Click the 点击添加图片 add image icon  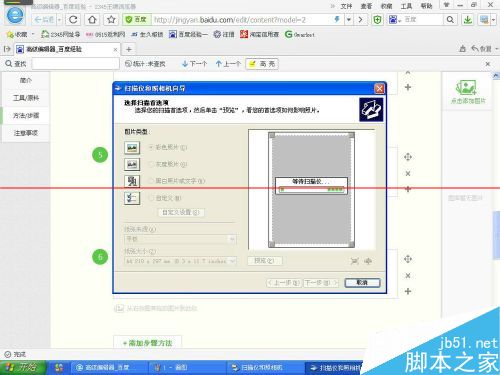[467, 88]
